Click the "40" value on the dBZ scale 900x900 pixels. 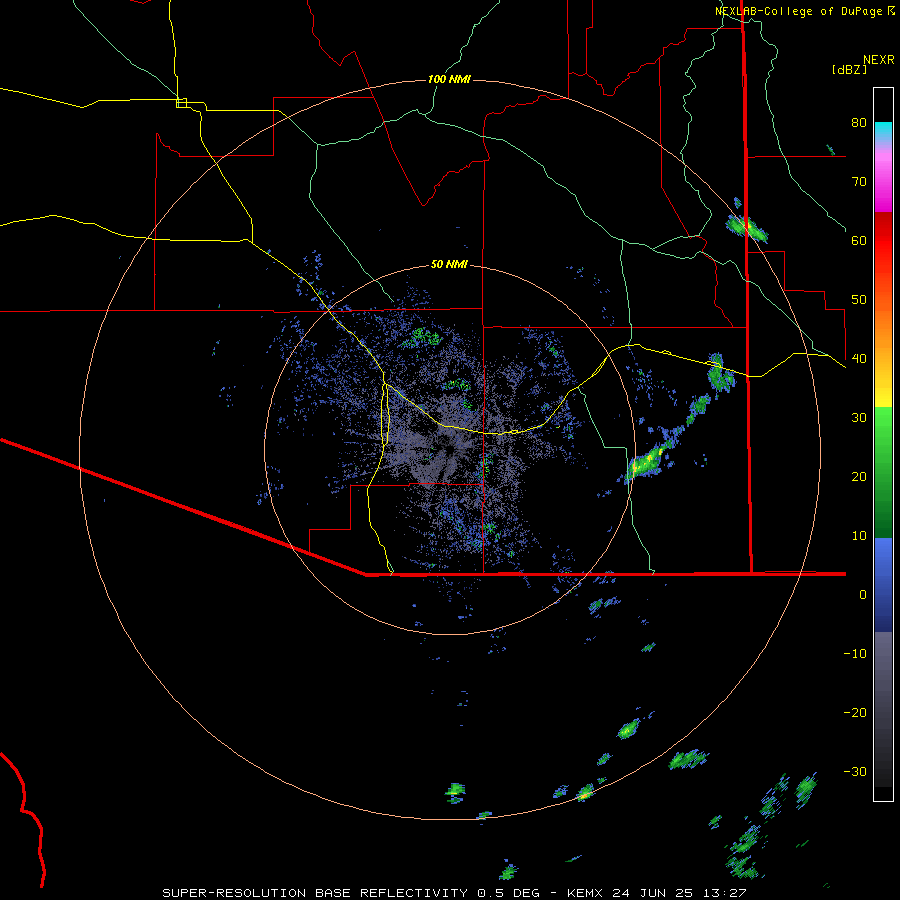859,359
